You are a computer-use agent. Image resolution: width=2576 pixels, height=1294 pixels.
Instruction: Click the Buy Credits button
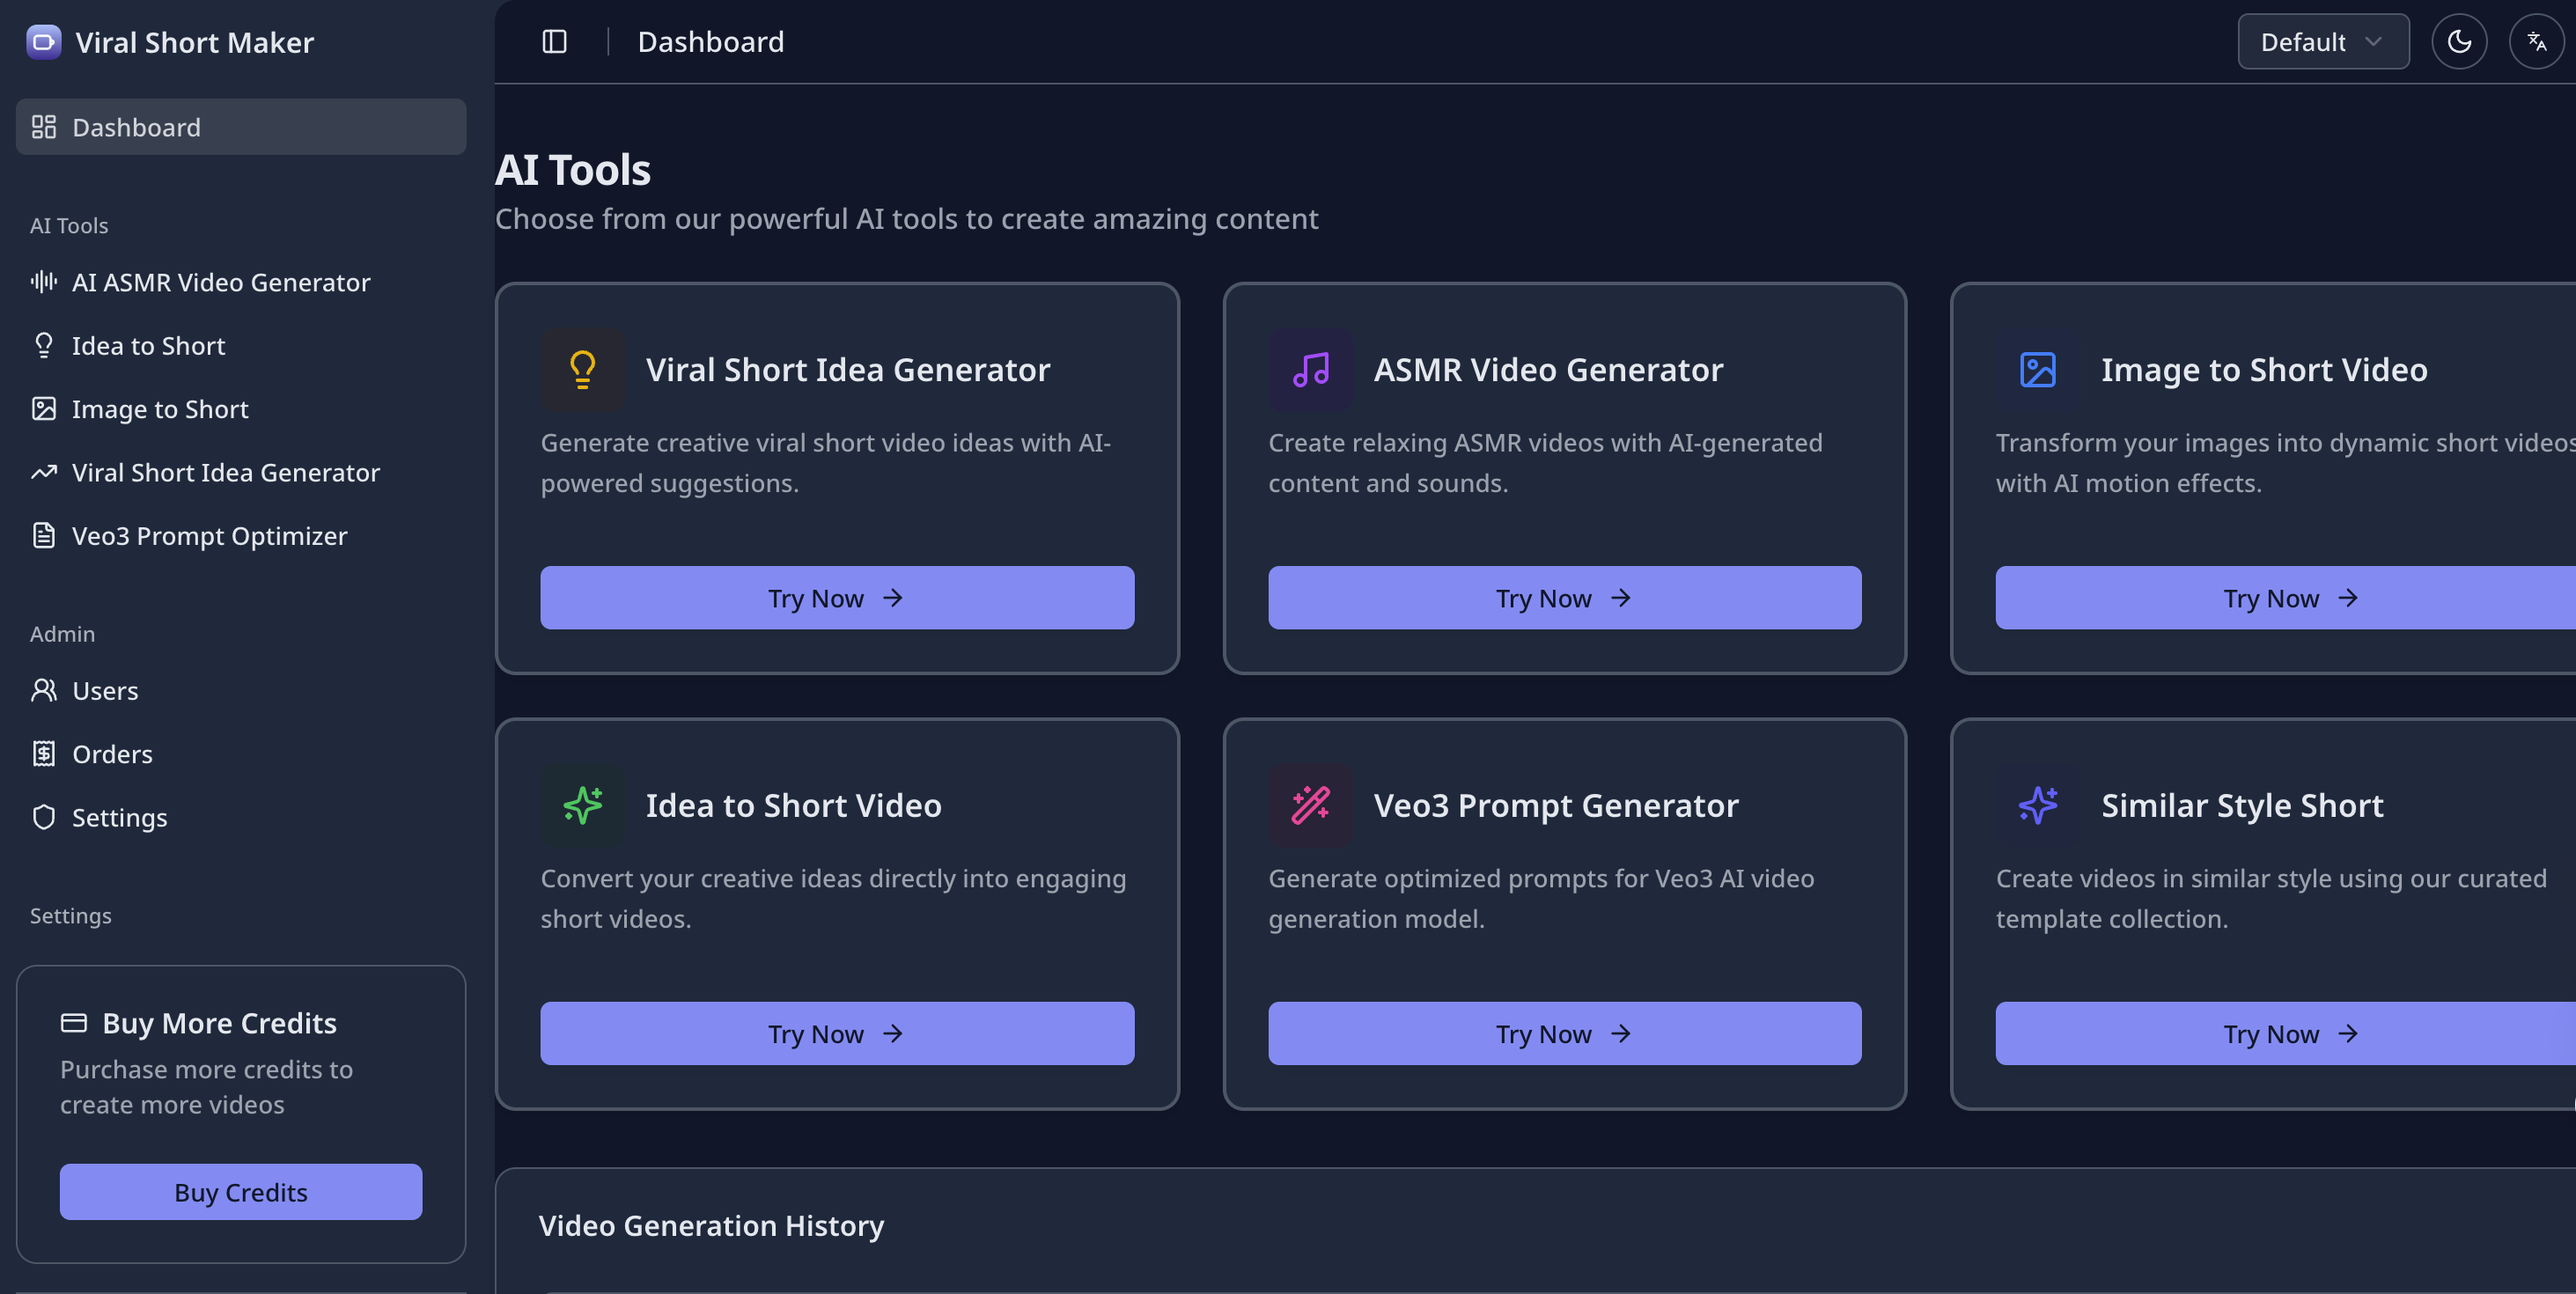(241, 1192)
